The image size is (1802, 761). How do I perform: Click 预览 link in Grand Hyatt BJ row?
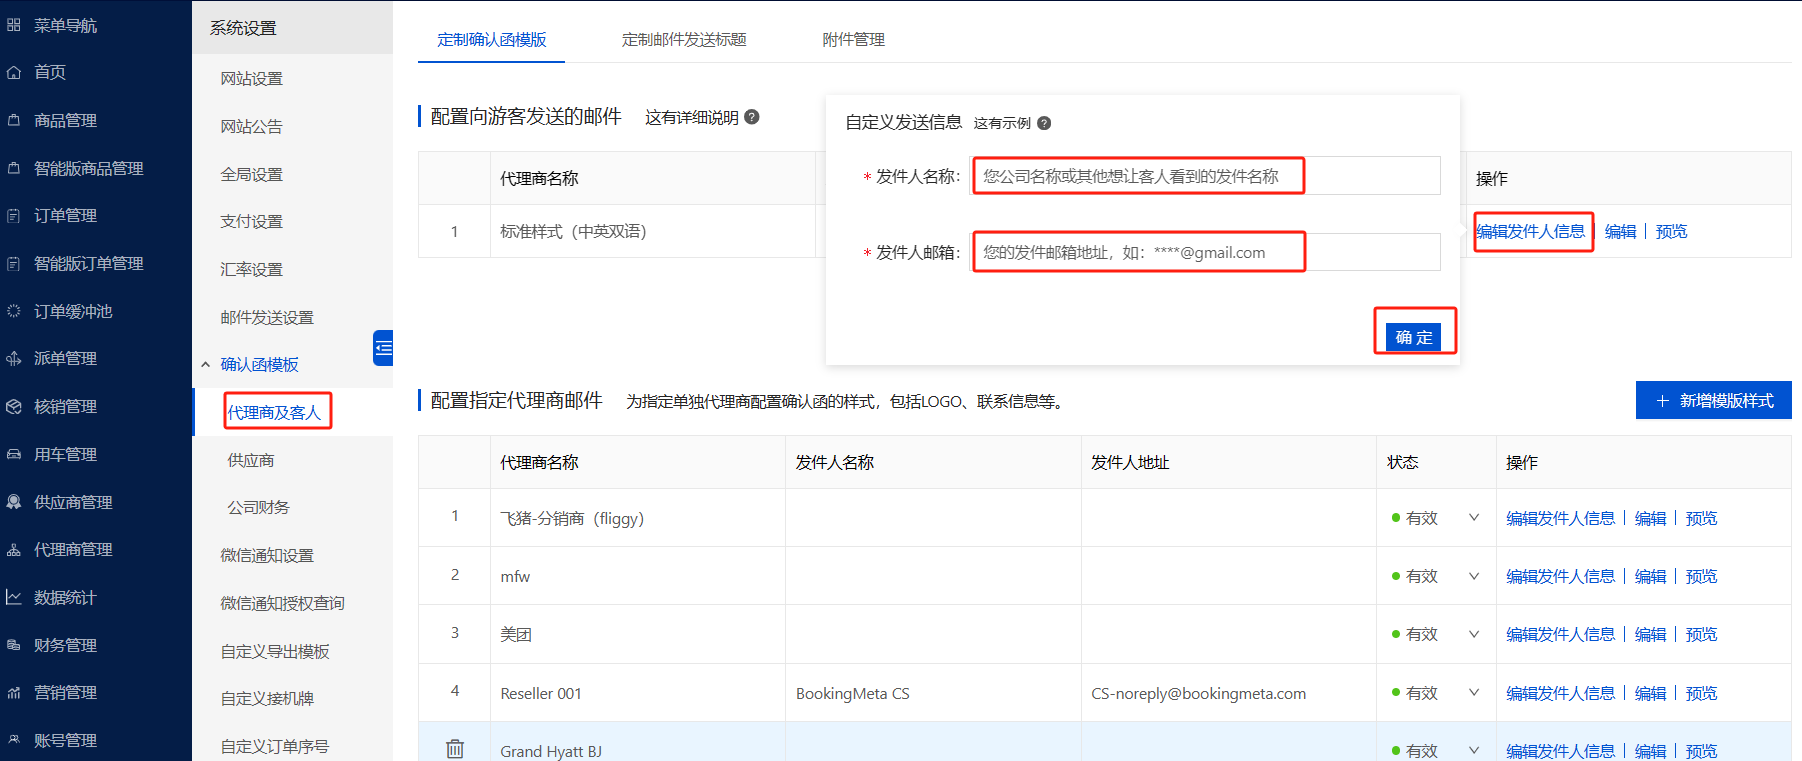[x=1701, y=751]
